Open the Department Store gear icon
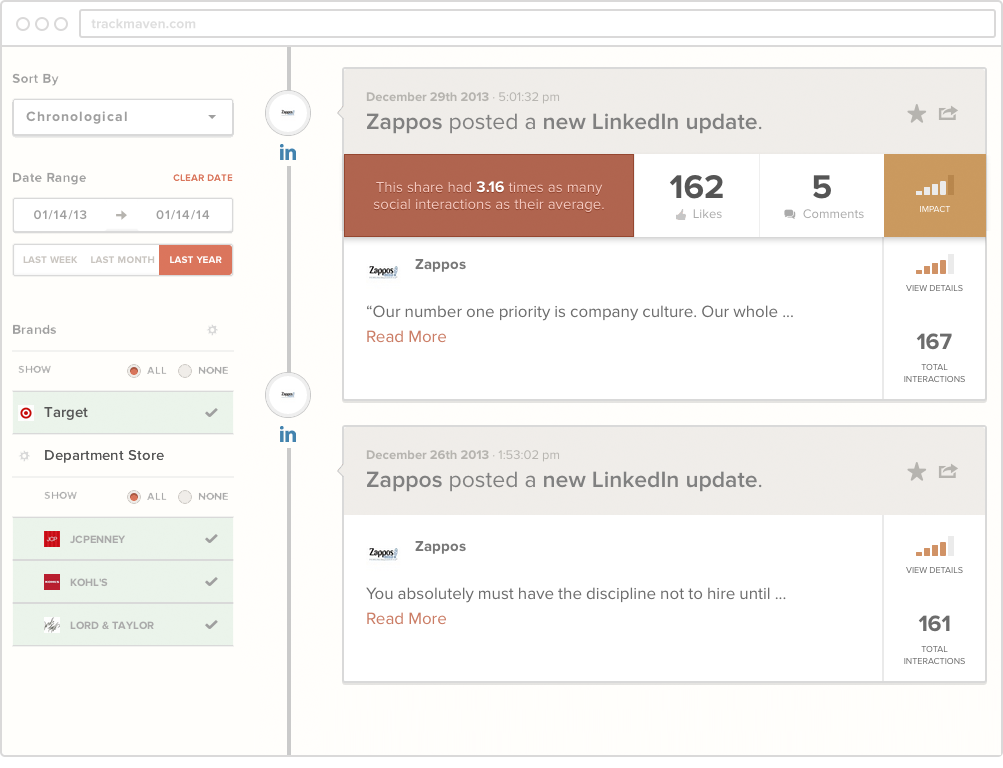 click(x=24, y=456)
